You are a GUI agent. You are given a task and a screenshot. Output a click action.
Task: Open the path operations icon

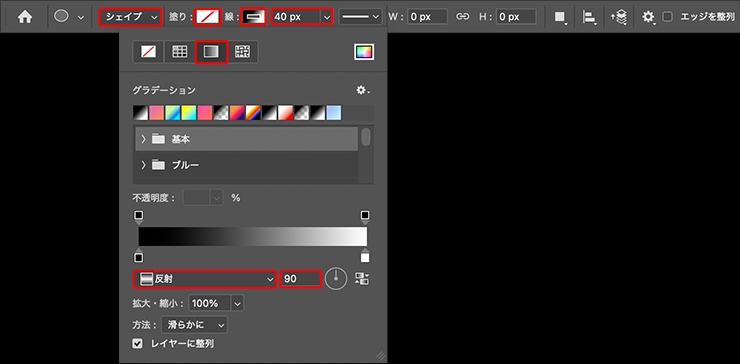(560, 17)
